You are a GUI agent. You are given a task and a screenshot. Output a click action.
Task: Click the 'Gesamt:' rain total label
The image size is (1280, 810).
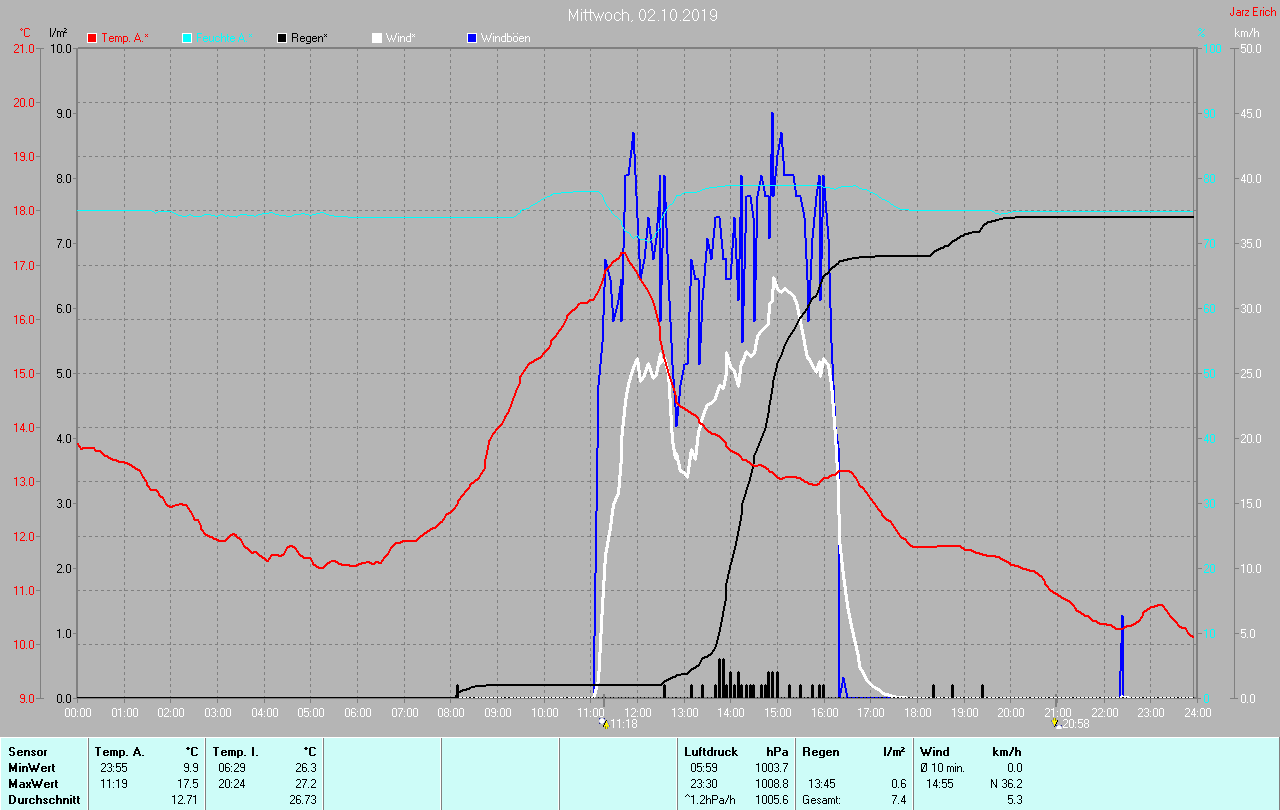(x=821, y=800)
